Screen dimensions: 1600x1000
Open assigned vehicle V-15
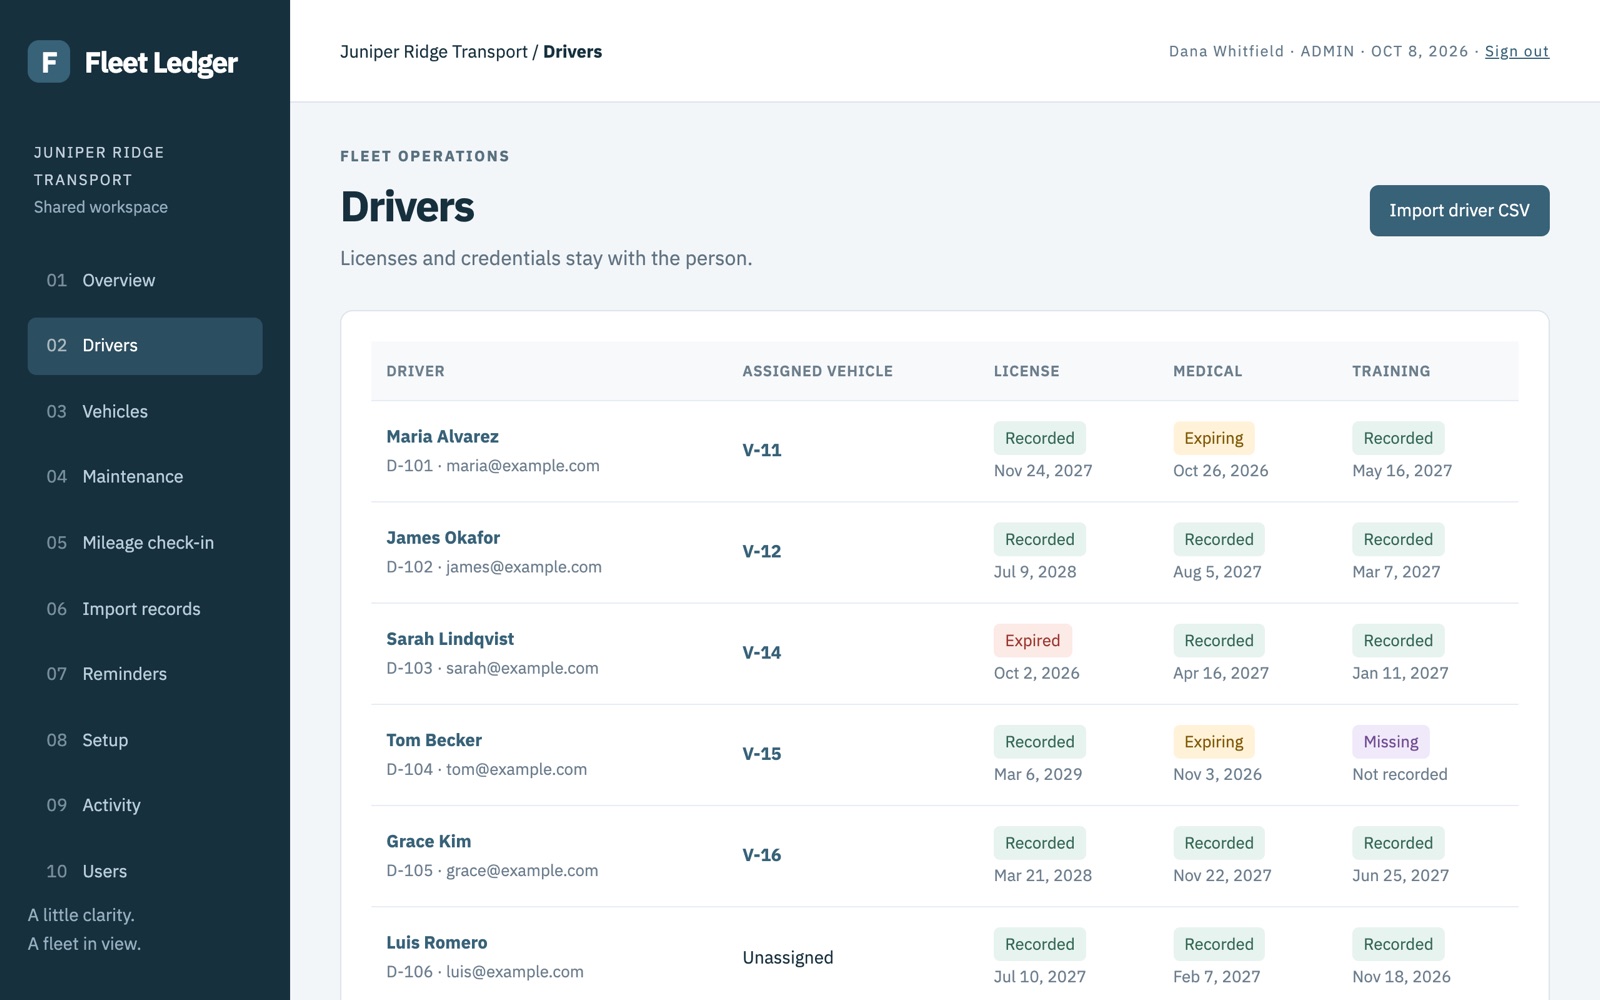[x=762, y=754]
